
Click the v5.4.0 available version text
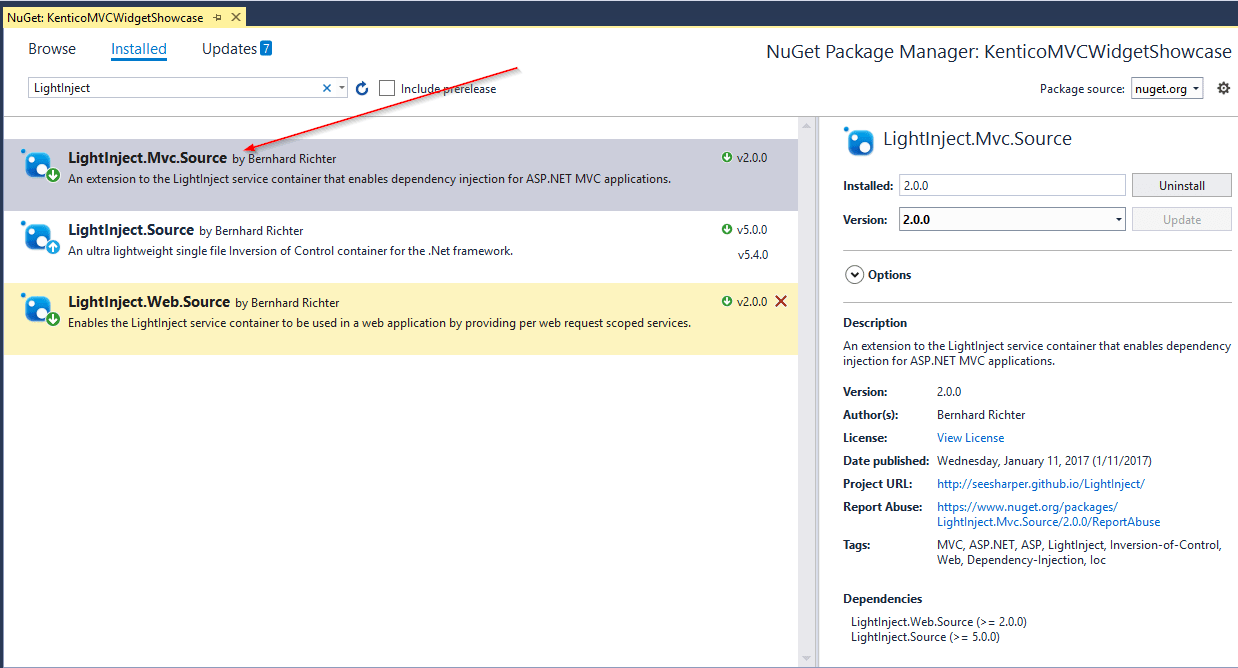click(753, 255)
